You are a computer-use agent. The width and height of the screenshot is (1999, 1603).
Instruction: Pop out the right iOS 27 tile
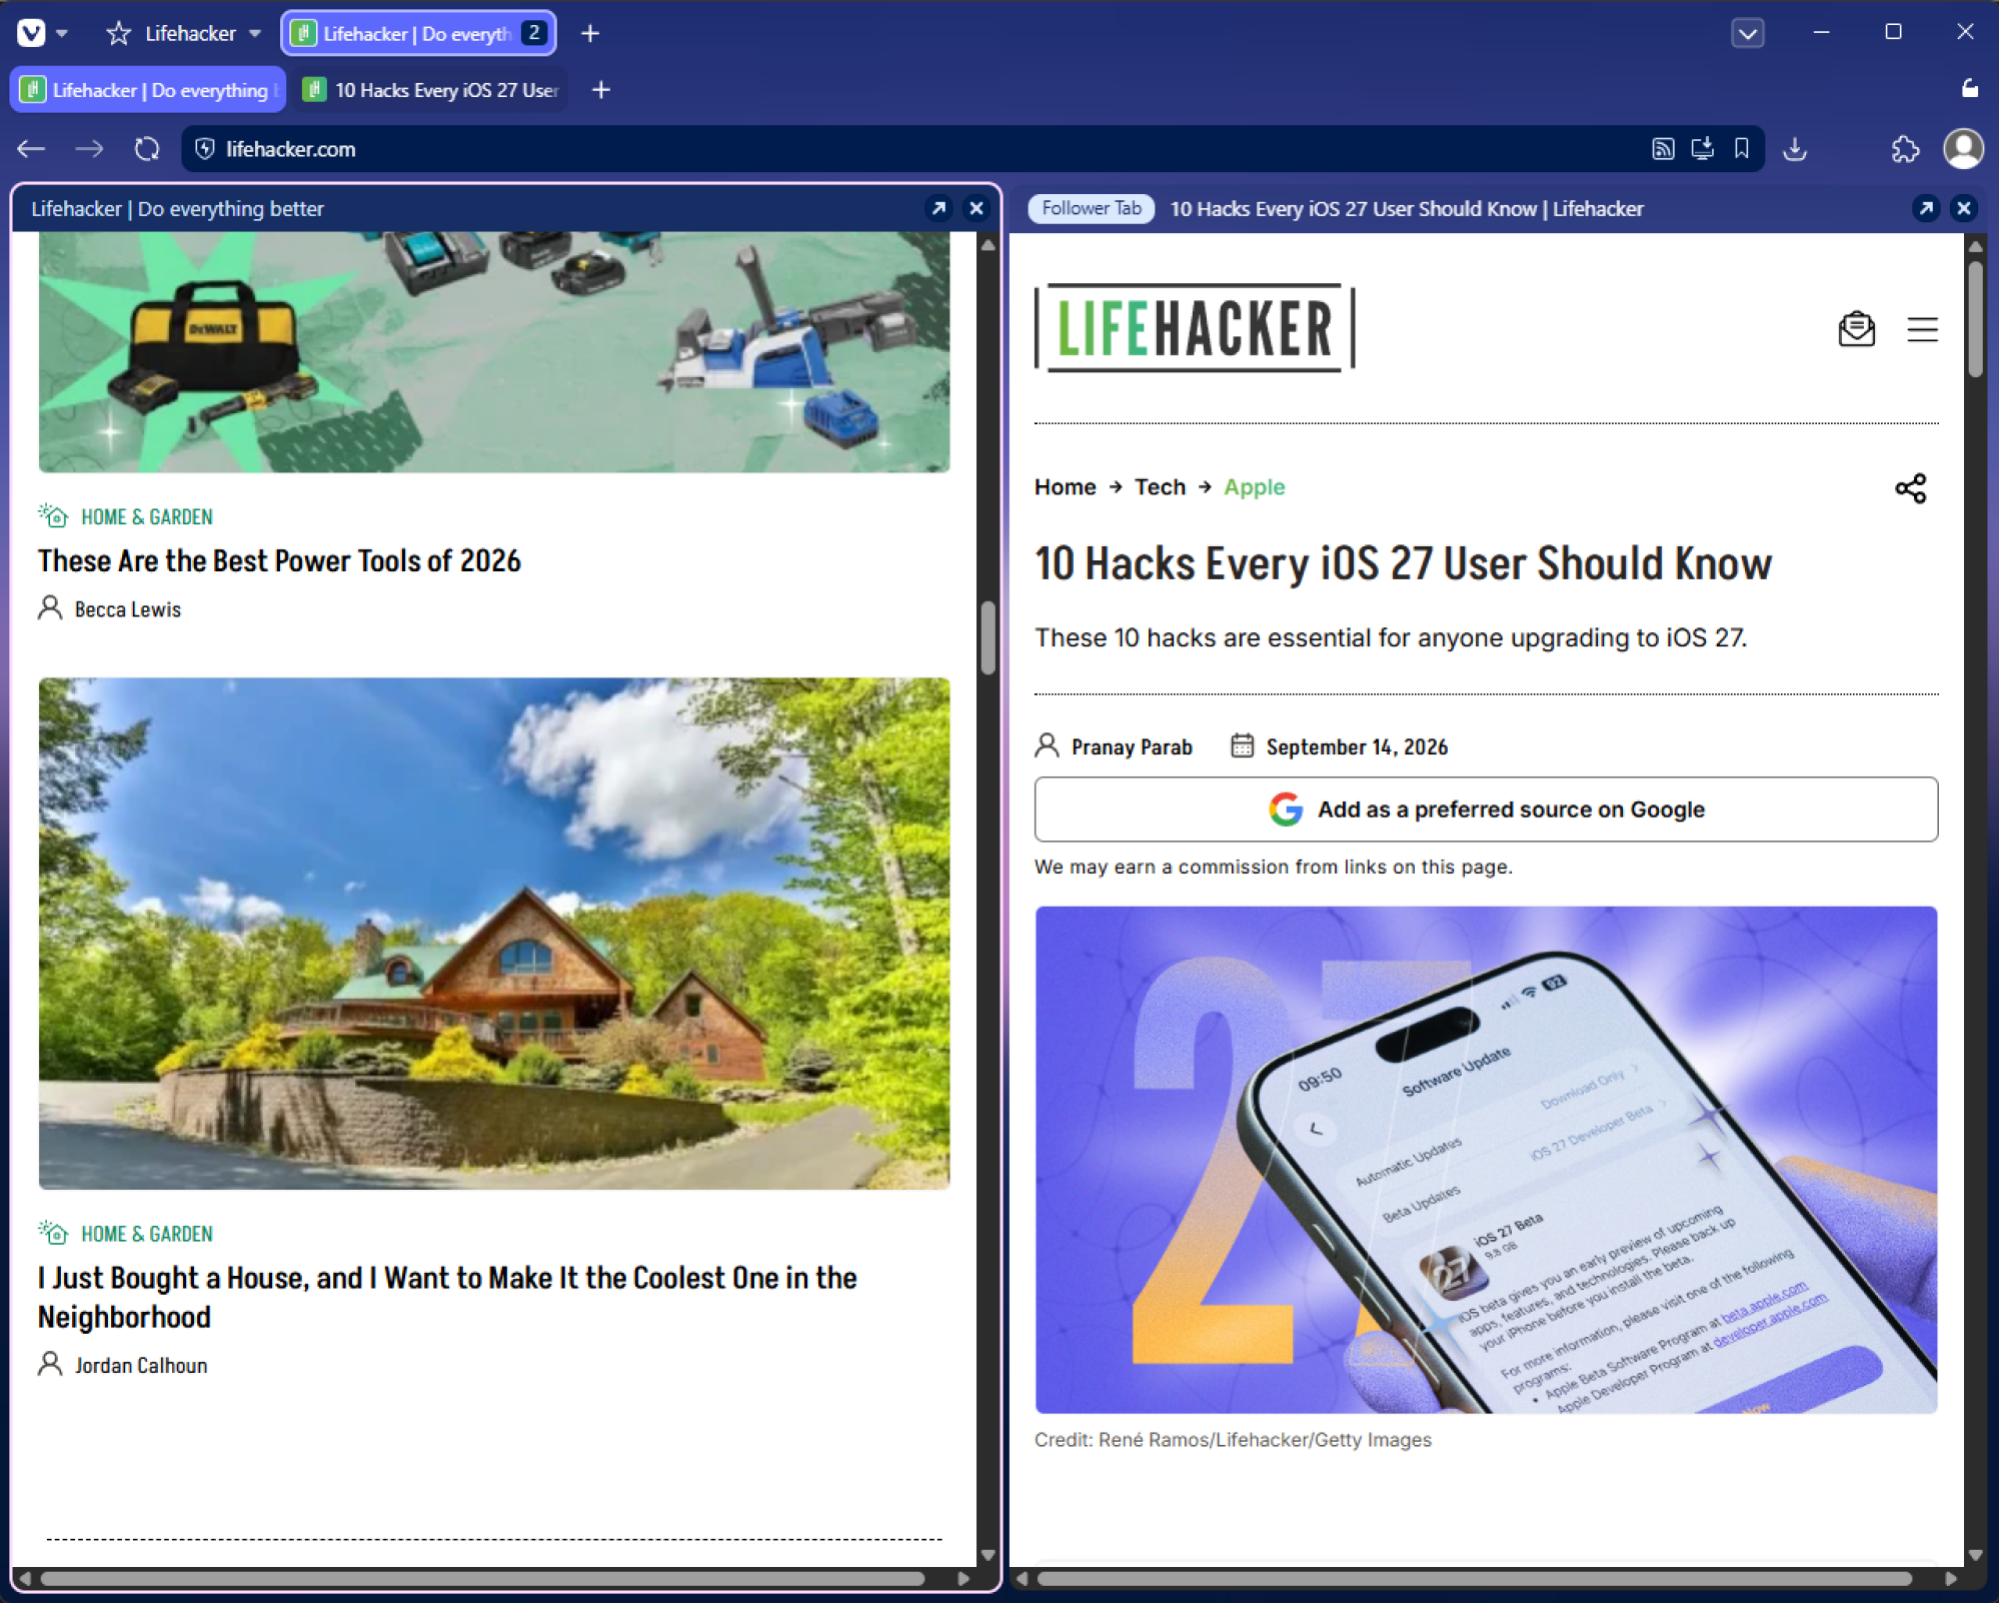pos(1925,208)
